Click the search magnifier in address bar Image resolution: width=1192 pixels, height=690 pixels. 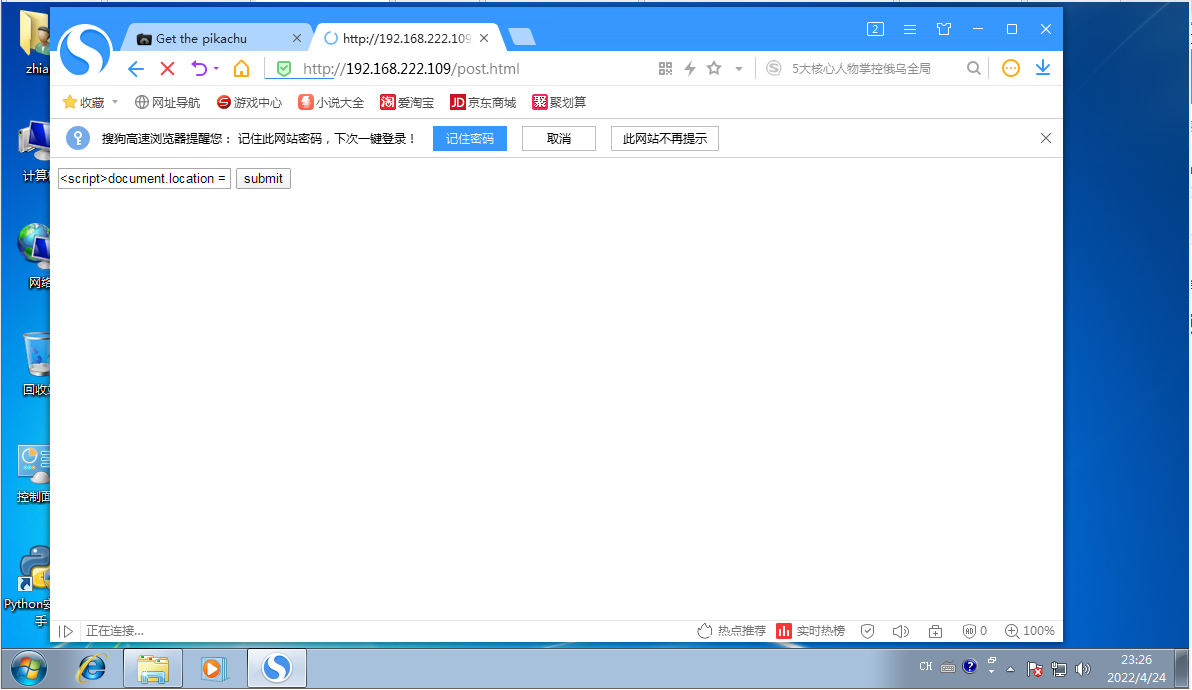click(x=973, y=68)
